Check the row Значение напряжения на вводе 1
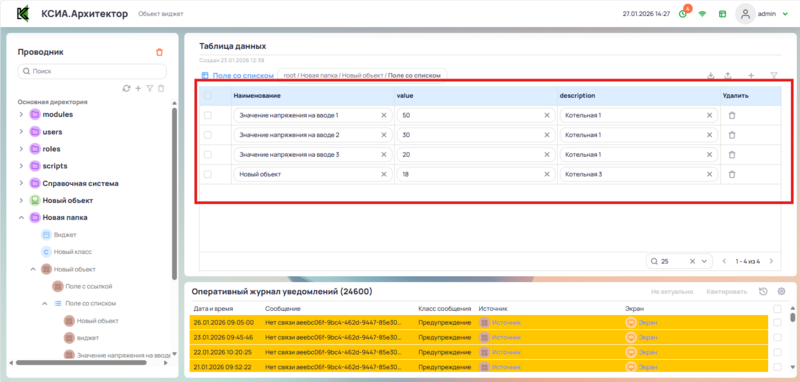This screenshot has width=800, height=382. 208,115
